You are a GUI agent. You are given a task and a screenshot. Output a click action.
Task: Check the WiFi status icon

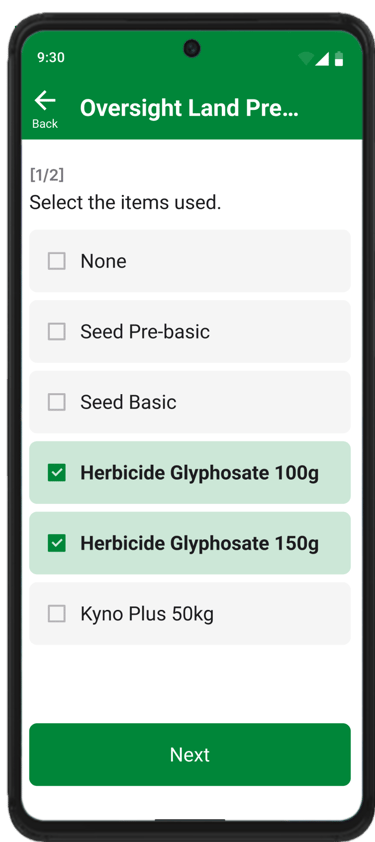point(306,59)
